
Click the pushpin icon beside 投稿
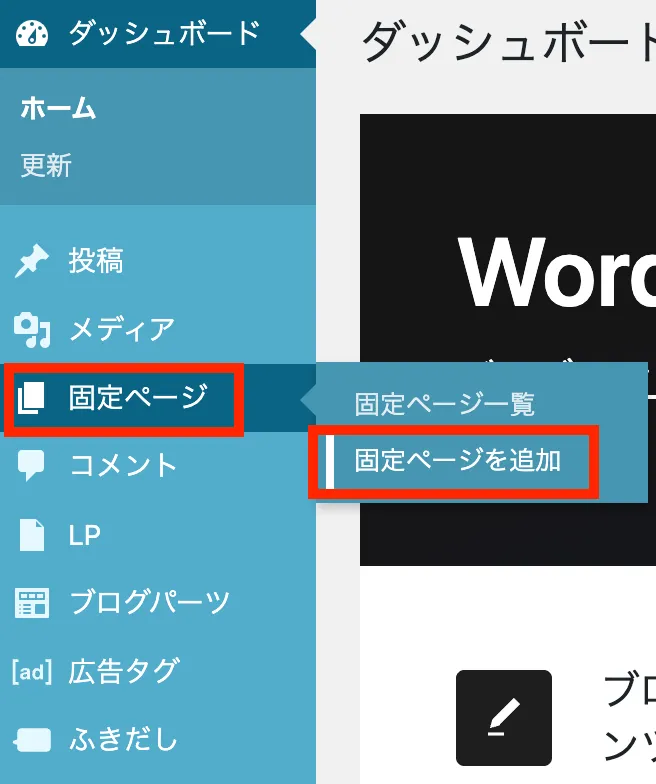coord(32,261)
